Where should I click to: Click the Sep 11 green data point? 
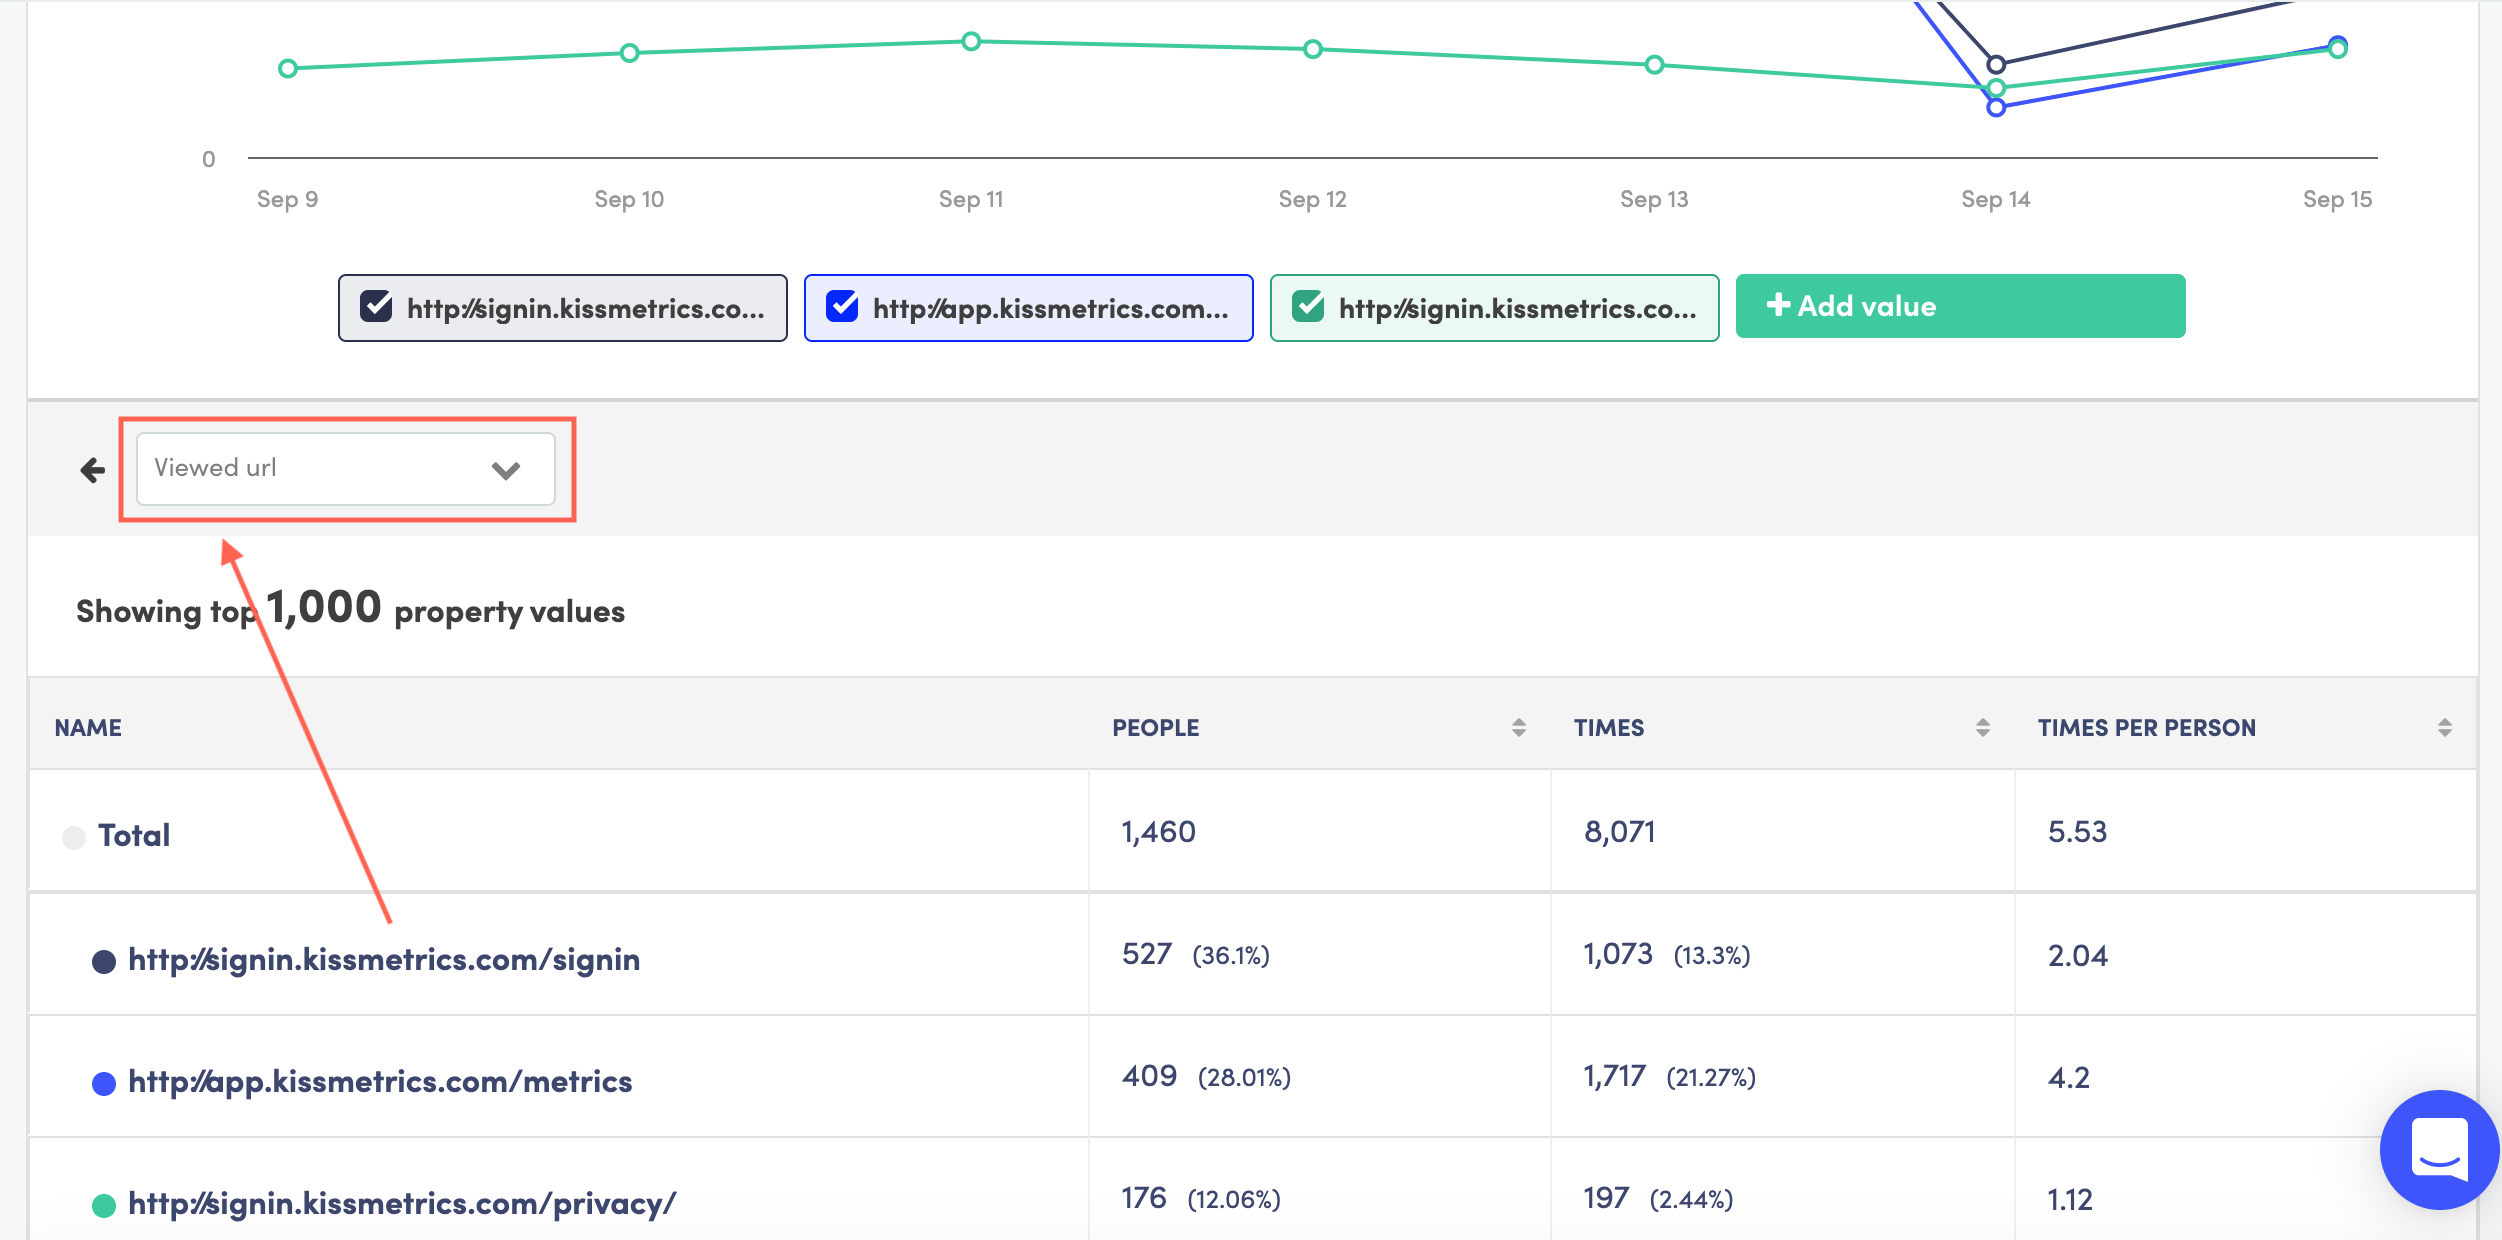971,42
